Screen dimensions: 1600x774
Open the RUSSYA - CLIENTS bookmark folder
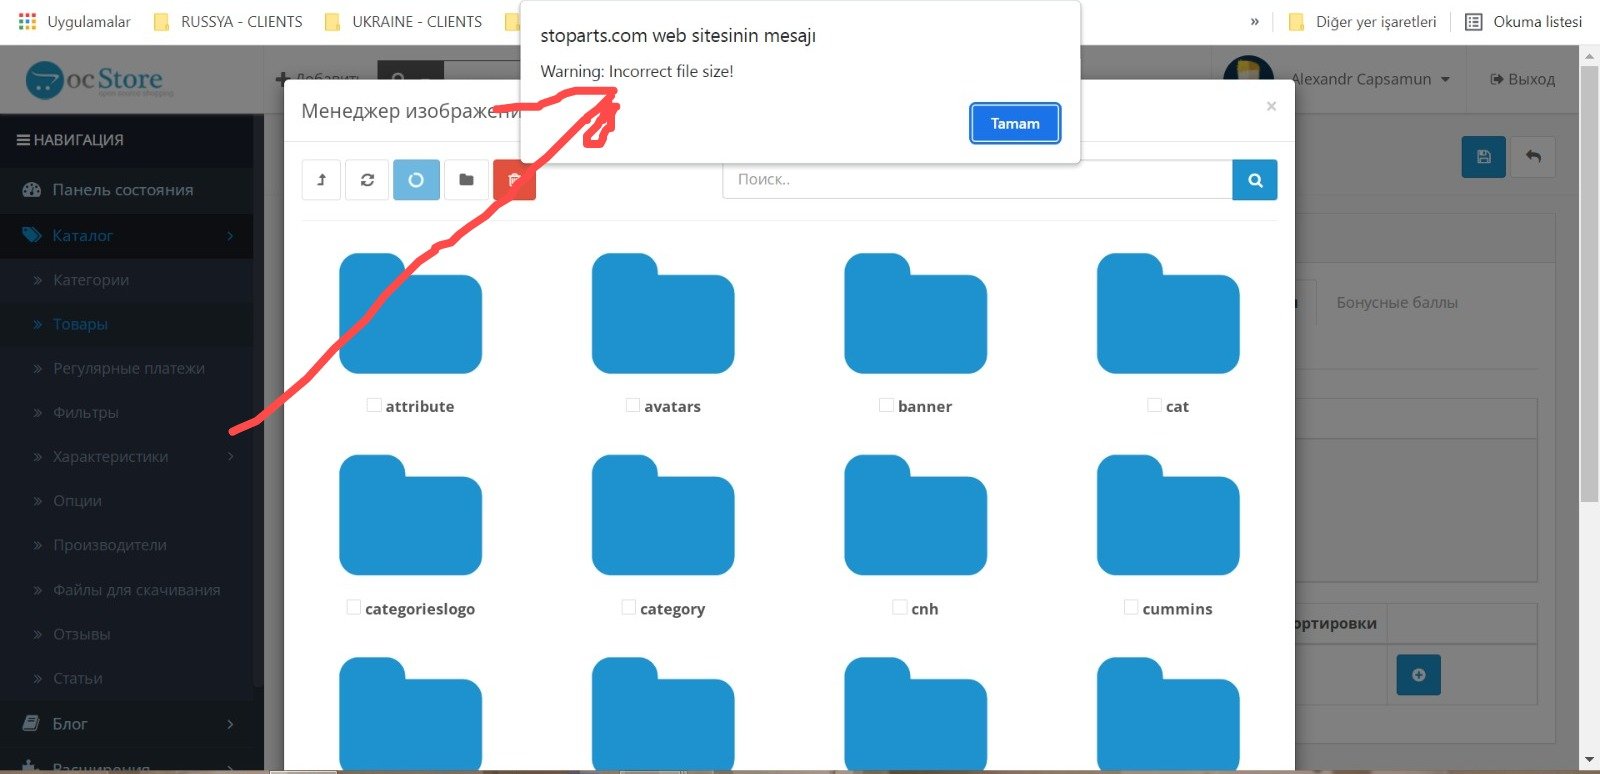227,21
